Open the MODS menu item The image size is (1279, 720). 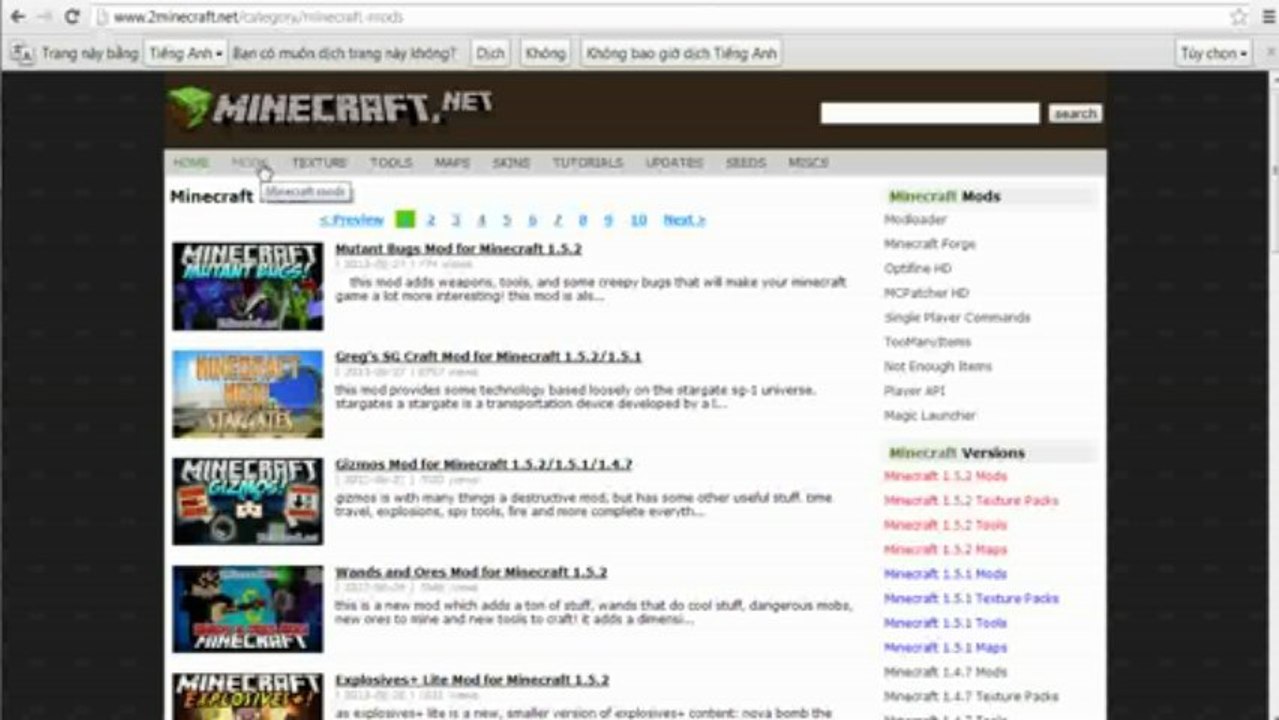click(249, 162)
